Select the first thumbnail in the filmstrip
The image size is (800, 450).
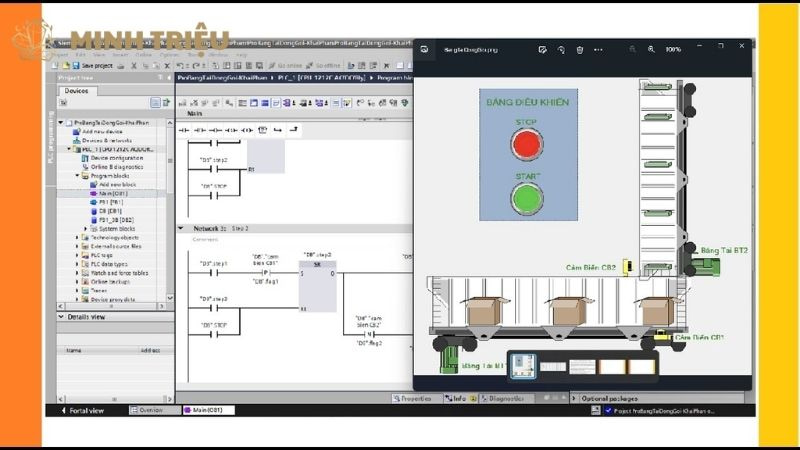coord(522,366)
